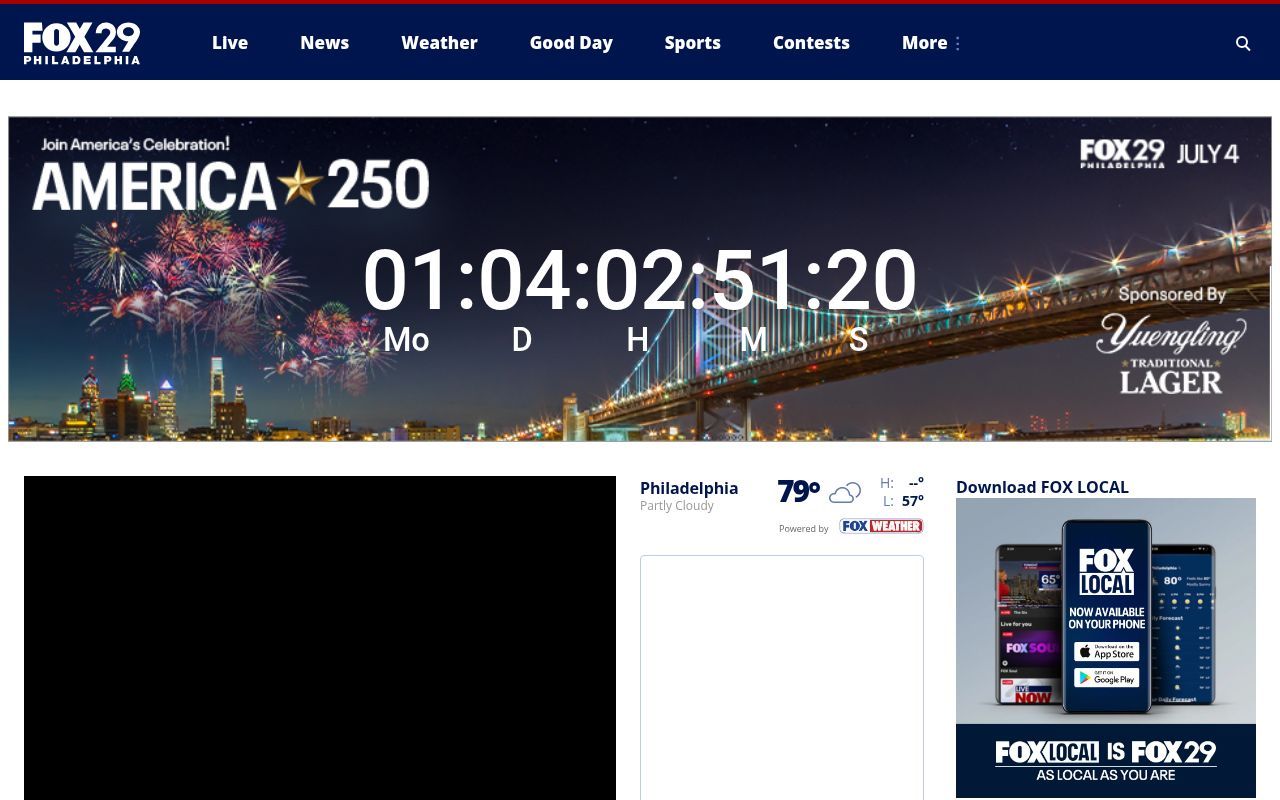Open the search magnifier icon
This screenshot has height=800, width=1280.
pos(1243,43)
